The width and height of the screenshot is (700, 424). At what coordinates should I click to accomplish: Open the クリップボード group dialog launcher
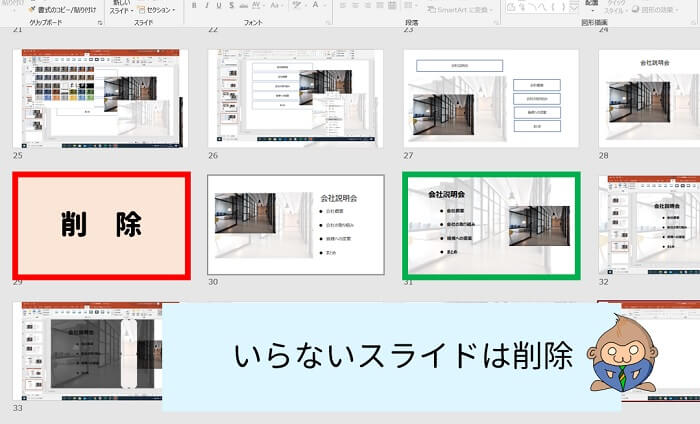pyautogui.click(x=100, y=22)
